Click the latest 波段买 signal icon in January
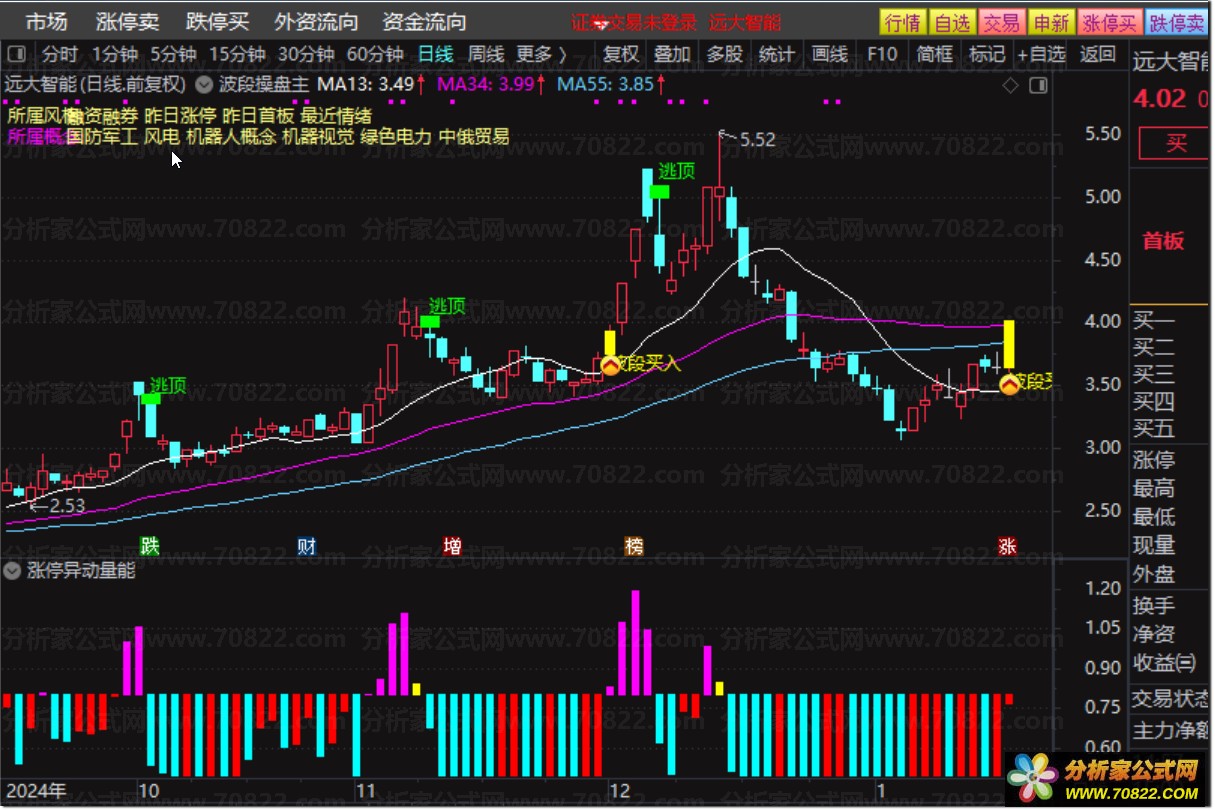1215x810 pixels. tap(1010, 383)
